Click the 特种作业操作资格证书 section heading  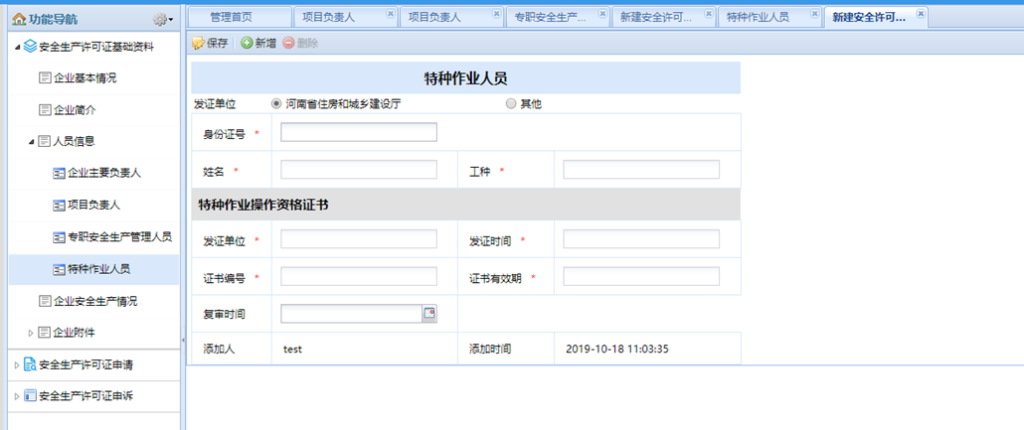coord(263,205)
